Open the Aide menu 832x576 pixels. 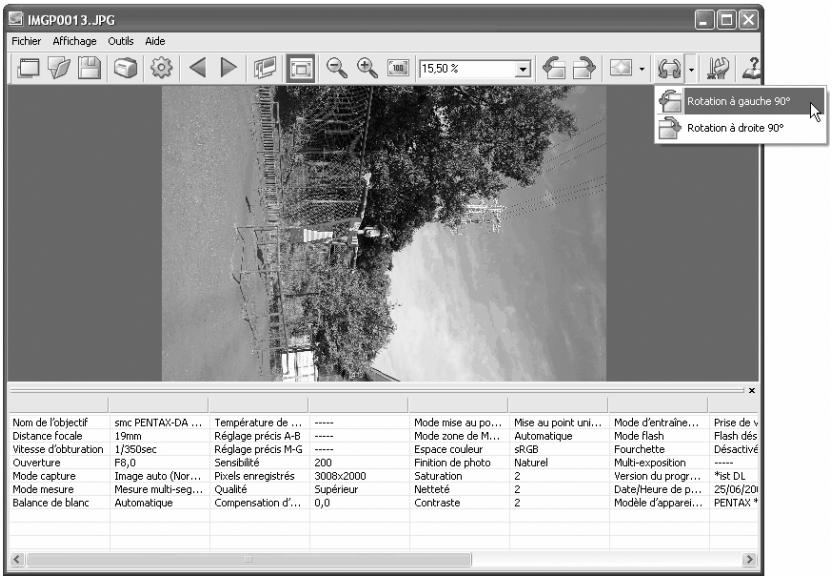(x=155, y=41)
